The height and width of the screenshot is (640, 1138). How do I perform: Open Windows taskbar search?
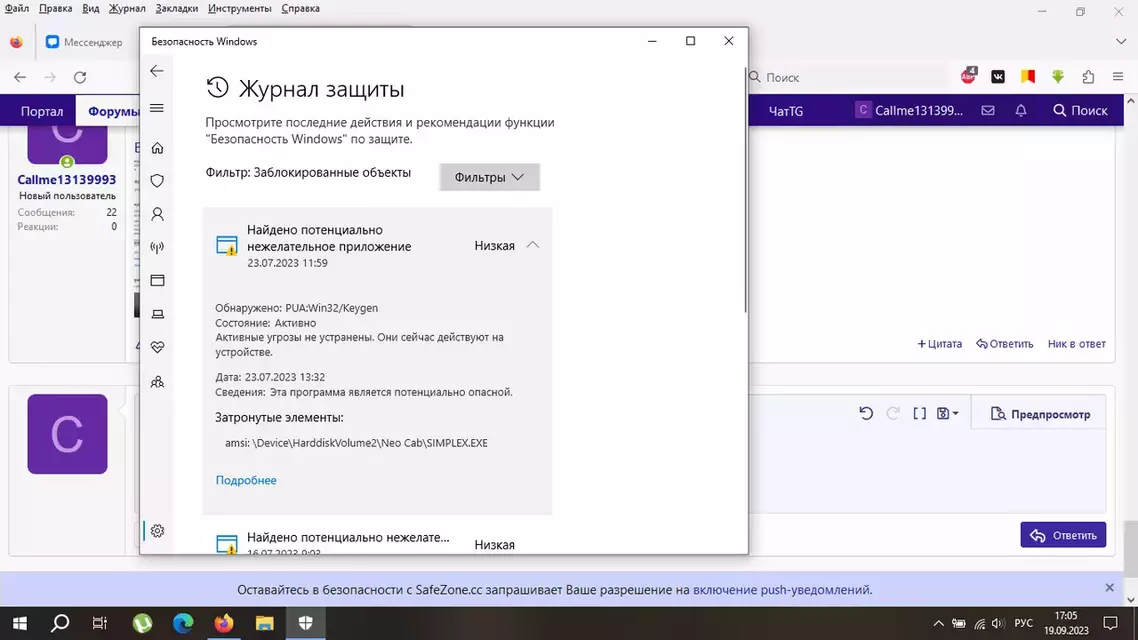[60, 623]
